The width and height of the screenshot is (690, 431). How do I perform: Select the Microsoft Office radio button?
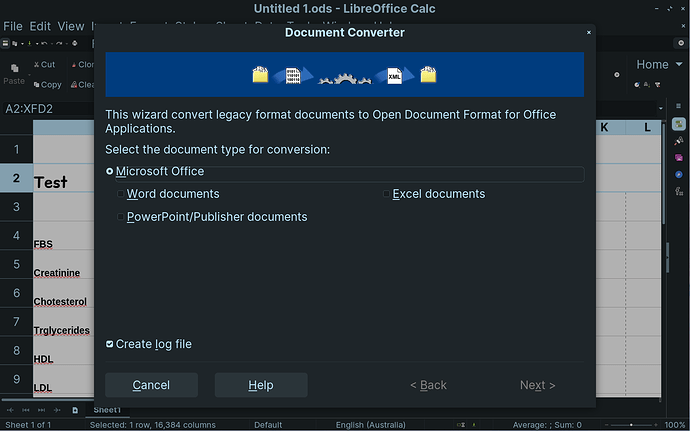(x=110, y=172)
